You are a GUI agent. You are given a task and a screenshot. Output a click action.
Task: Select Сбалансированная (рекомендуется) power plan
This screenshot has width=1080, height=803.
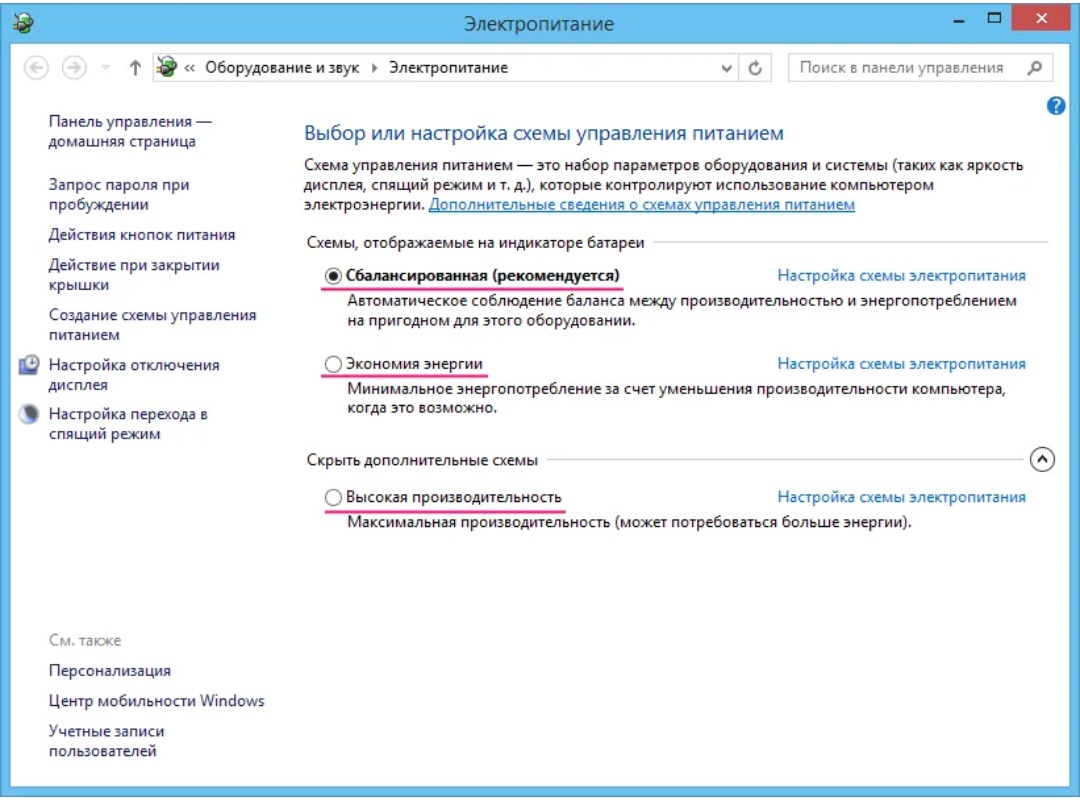coord(333,275)
